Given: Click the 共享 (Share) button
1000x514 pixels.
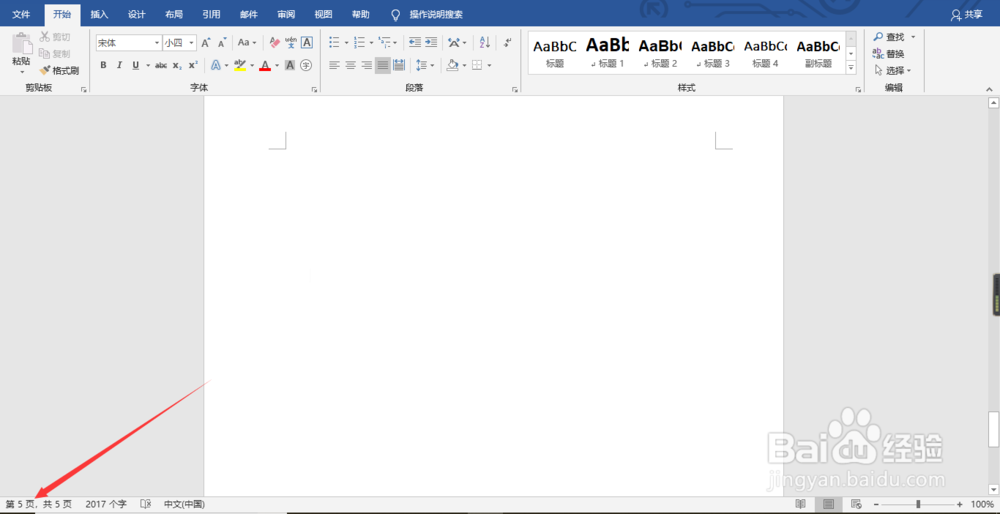Looking at the screenshot, I should 967,15.
